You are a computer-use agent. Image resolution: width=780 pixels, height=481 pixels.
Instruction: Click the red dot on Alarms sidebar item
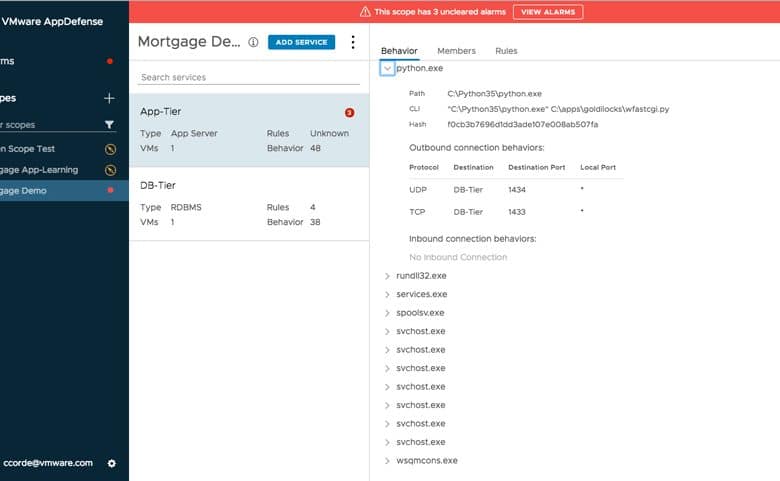tap(110, 61)
